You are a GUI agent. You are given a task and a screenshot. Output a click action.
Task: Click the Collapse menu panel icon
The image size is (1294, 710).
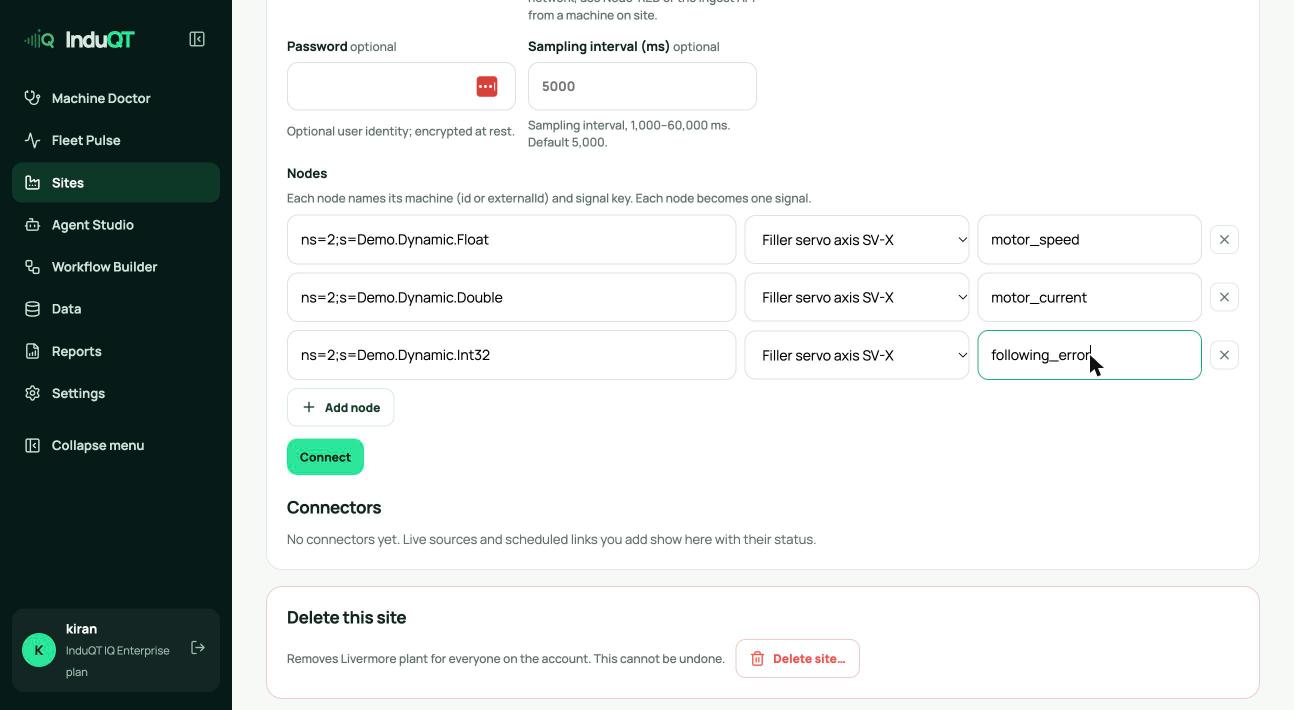(x=33, y=445)
